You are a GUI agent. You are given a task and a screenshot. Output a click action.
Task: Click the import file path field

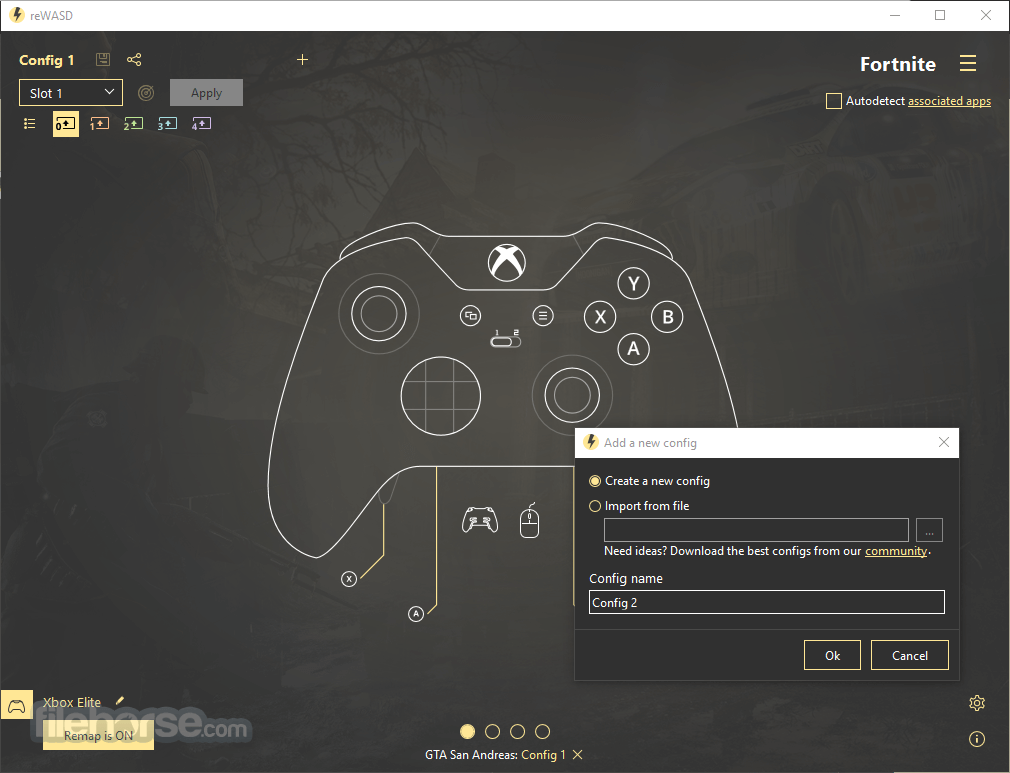pyautogui.click(x=756, y=530)
